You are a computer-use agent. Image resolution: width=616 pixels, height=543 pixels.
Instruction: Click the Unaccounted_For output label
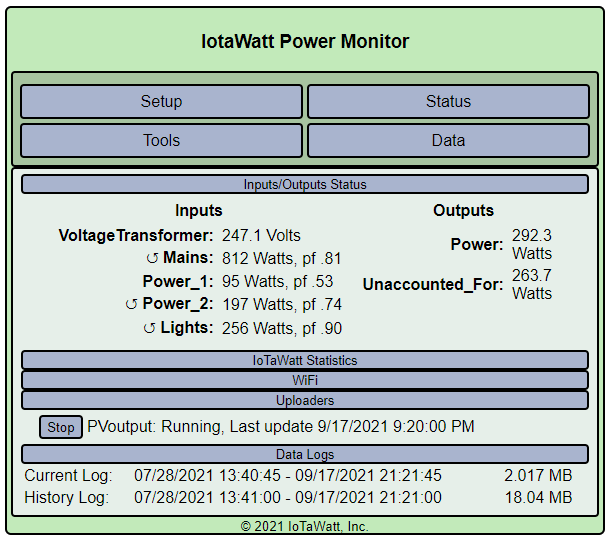pos(433,284)
